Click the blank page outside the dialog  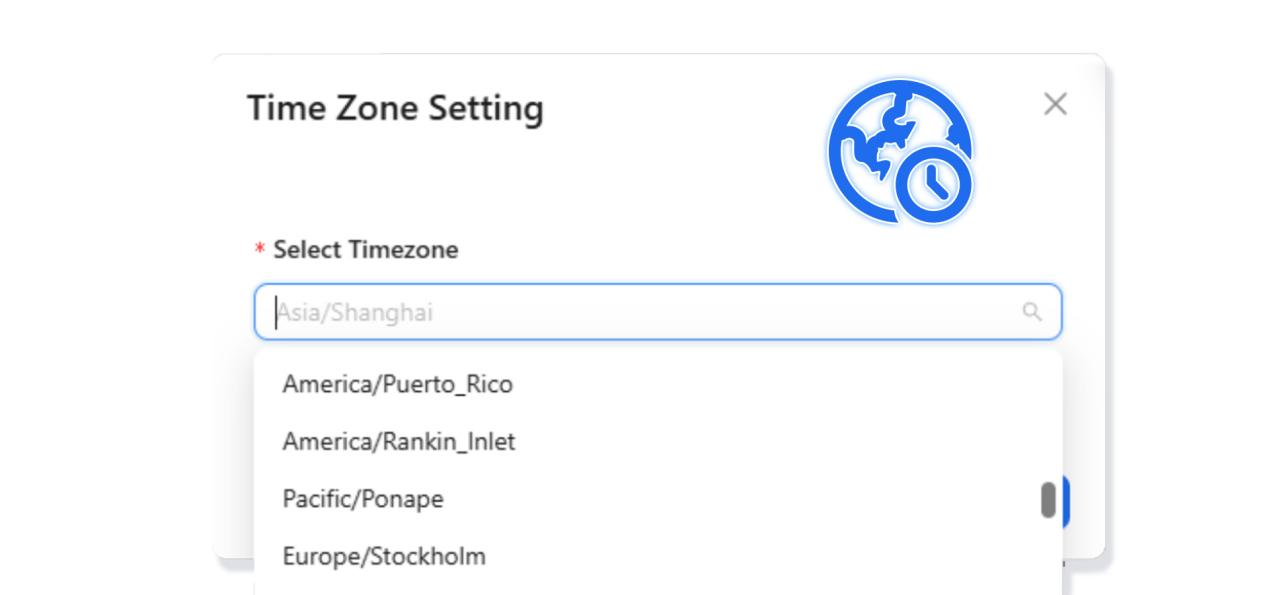(x=100, y=300)
